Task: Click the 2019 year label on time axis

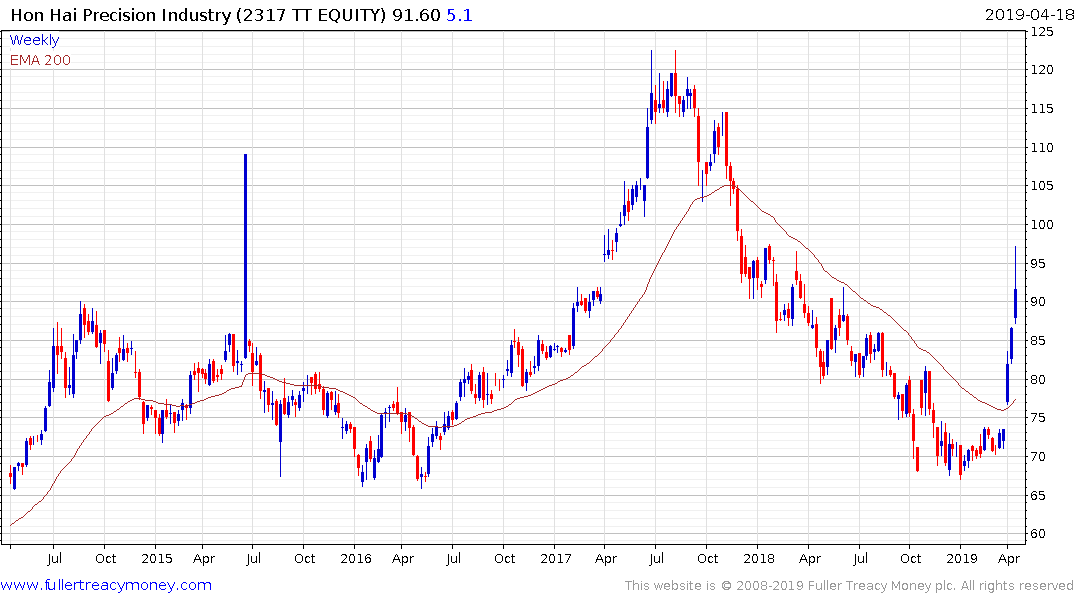Action: (x=961, y=558)
